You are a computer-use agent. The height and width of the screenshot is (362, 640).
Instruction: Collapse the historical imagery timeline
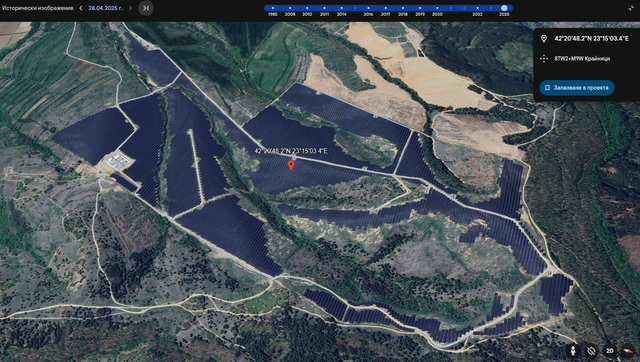pyautogui.click(x=631, y=8)
